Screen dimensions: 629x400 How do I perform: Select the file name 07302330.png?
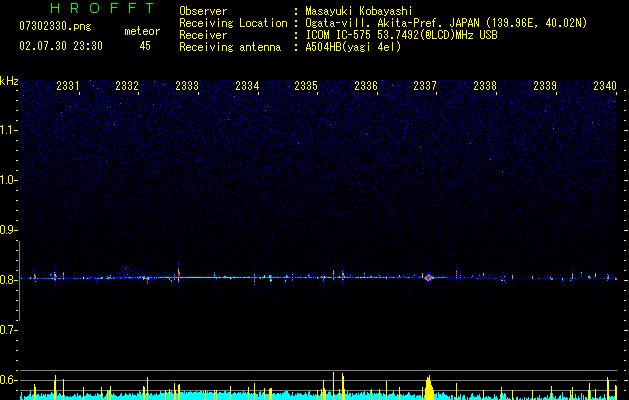tap(55, 26)
